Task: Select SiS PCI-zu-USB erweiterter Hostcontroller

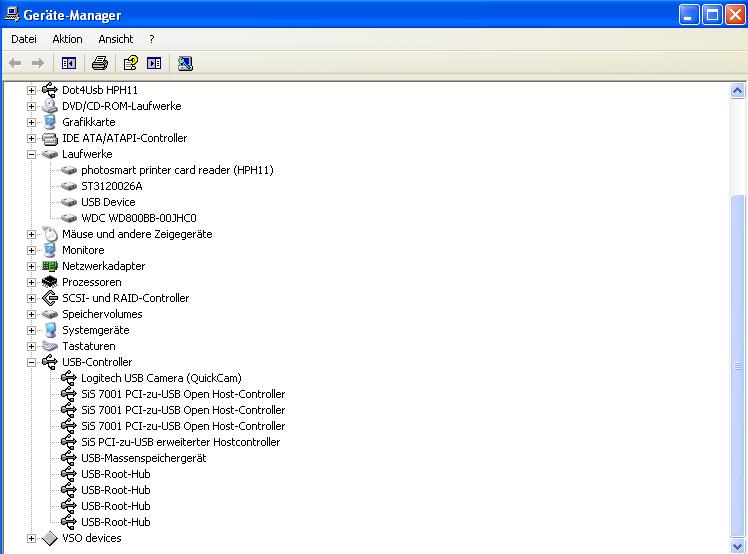Action: tap(180, 442)
